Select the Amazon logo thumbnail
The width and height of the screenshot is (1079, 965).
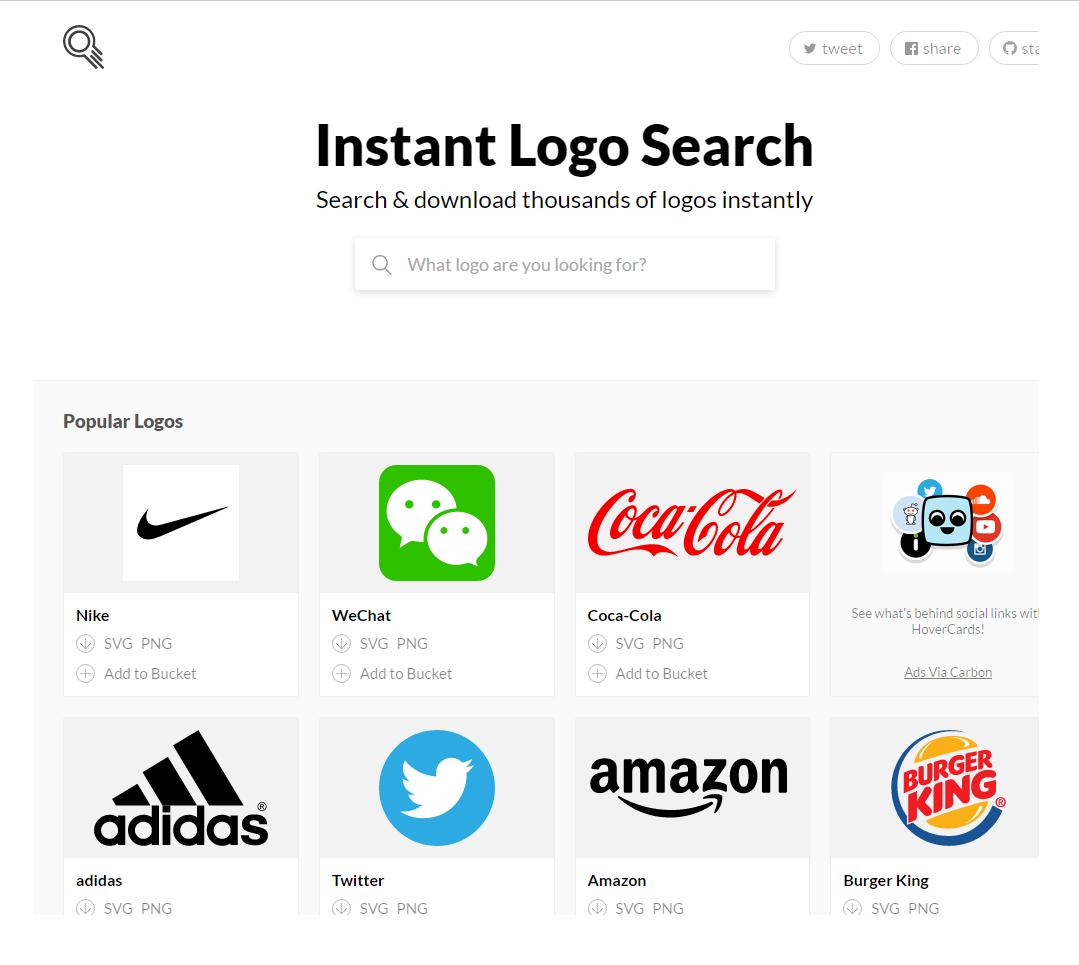(x=689, y=788)
